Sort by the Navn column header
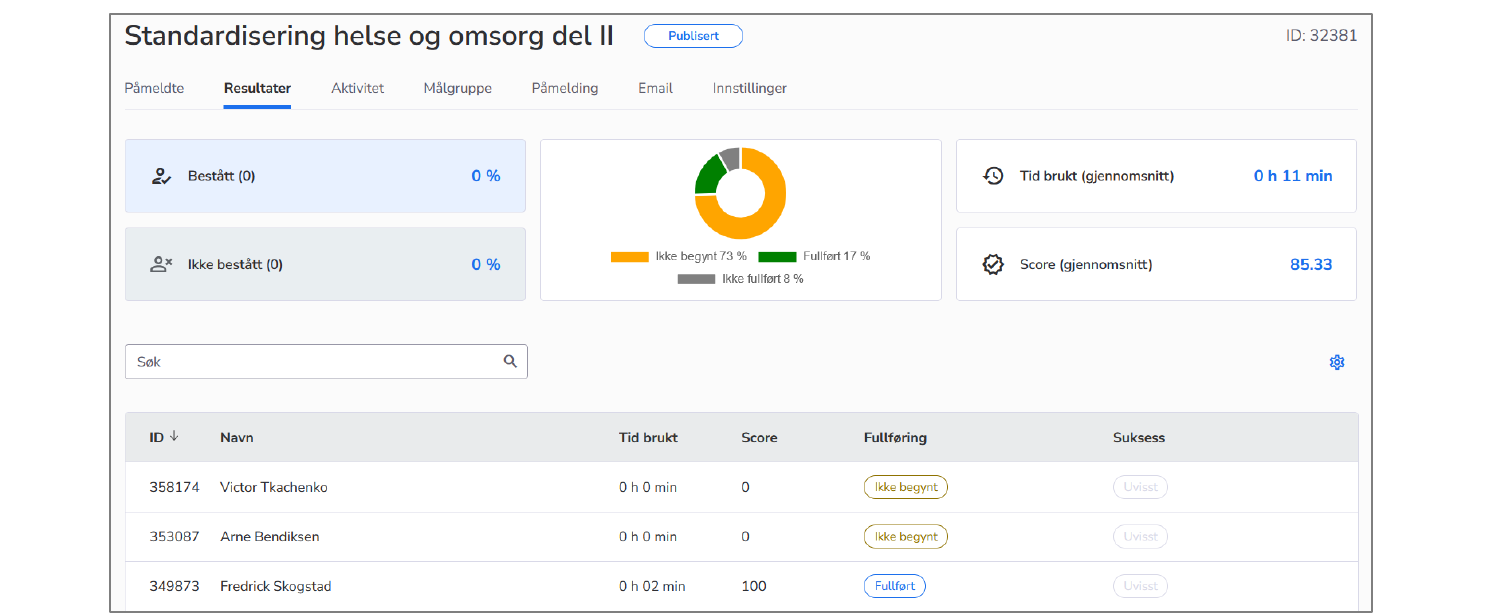 [x=236, y=438]
